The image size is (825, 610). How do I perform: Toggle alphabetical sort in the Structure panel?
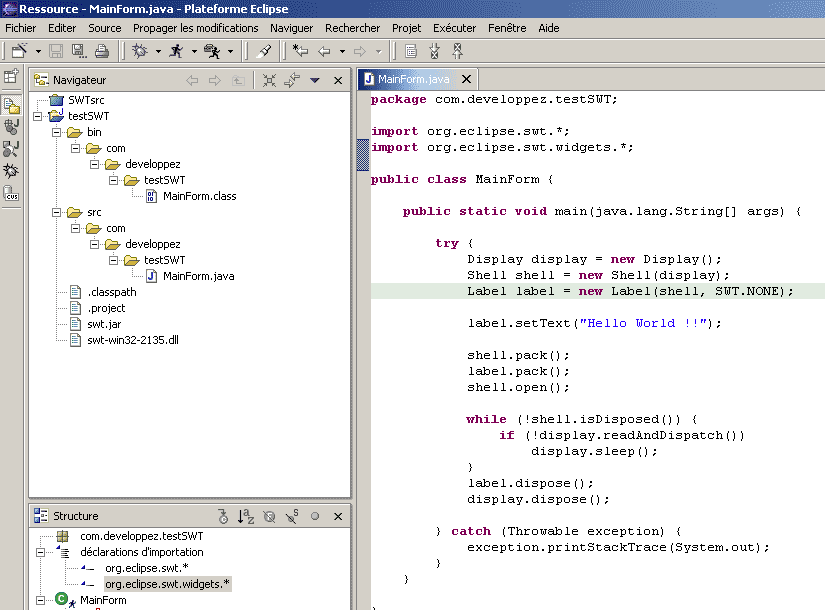tap(246, 516)
